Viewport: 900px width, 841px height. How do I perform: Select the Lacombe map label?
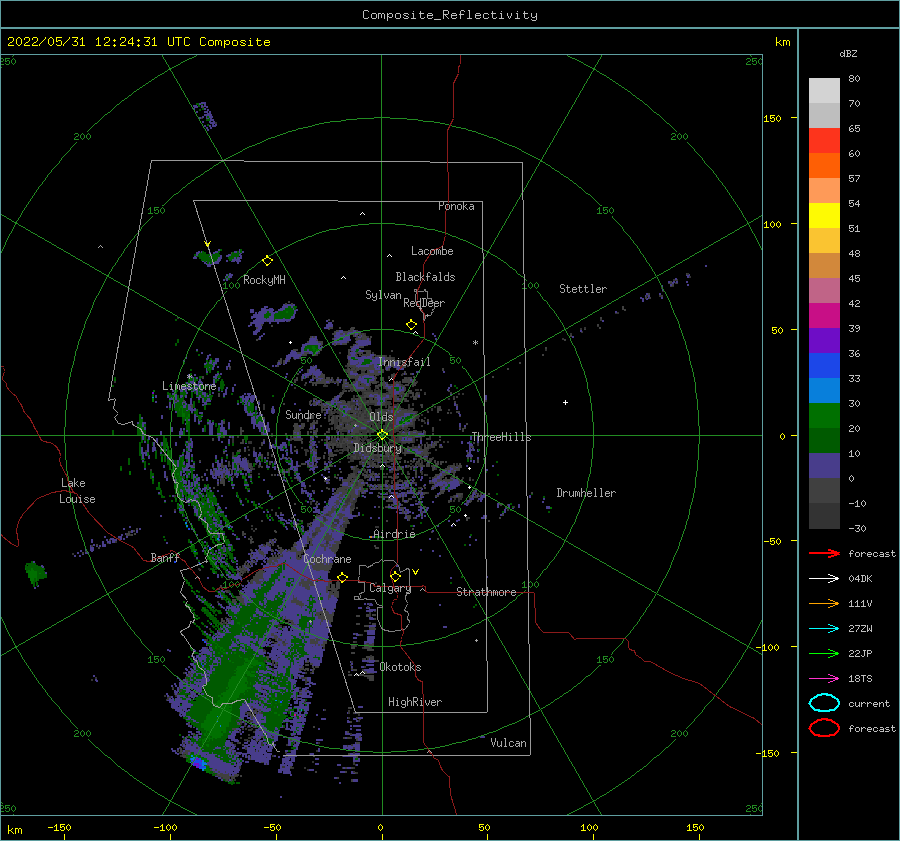point(432,251)
